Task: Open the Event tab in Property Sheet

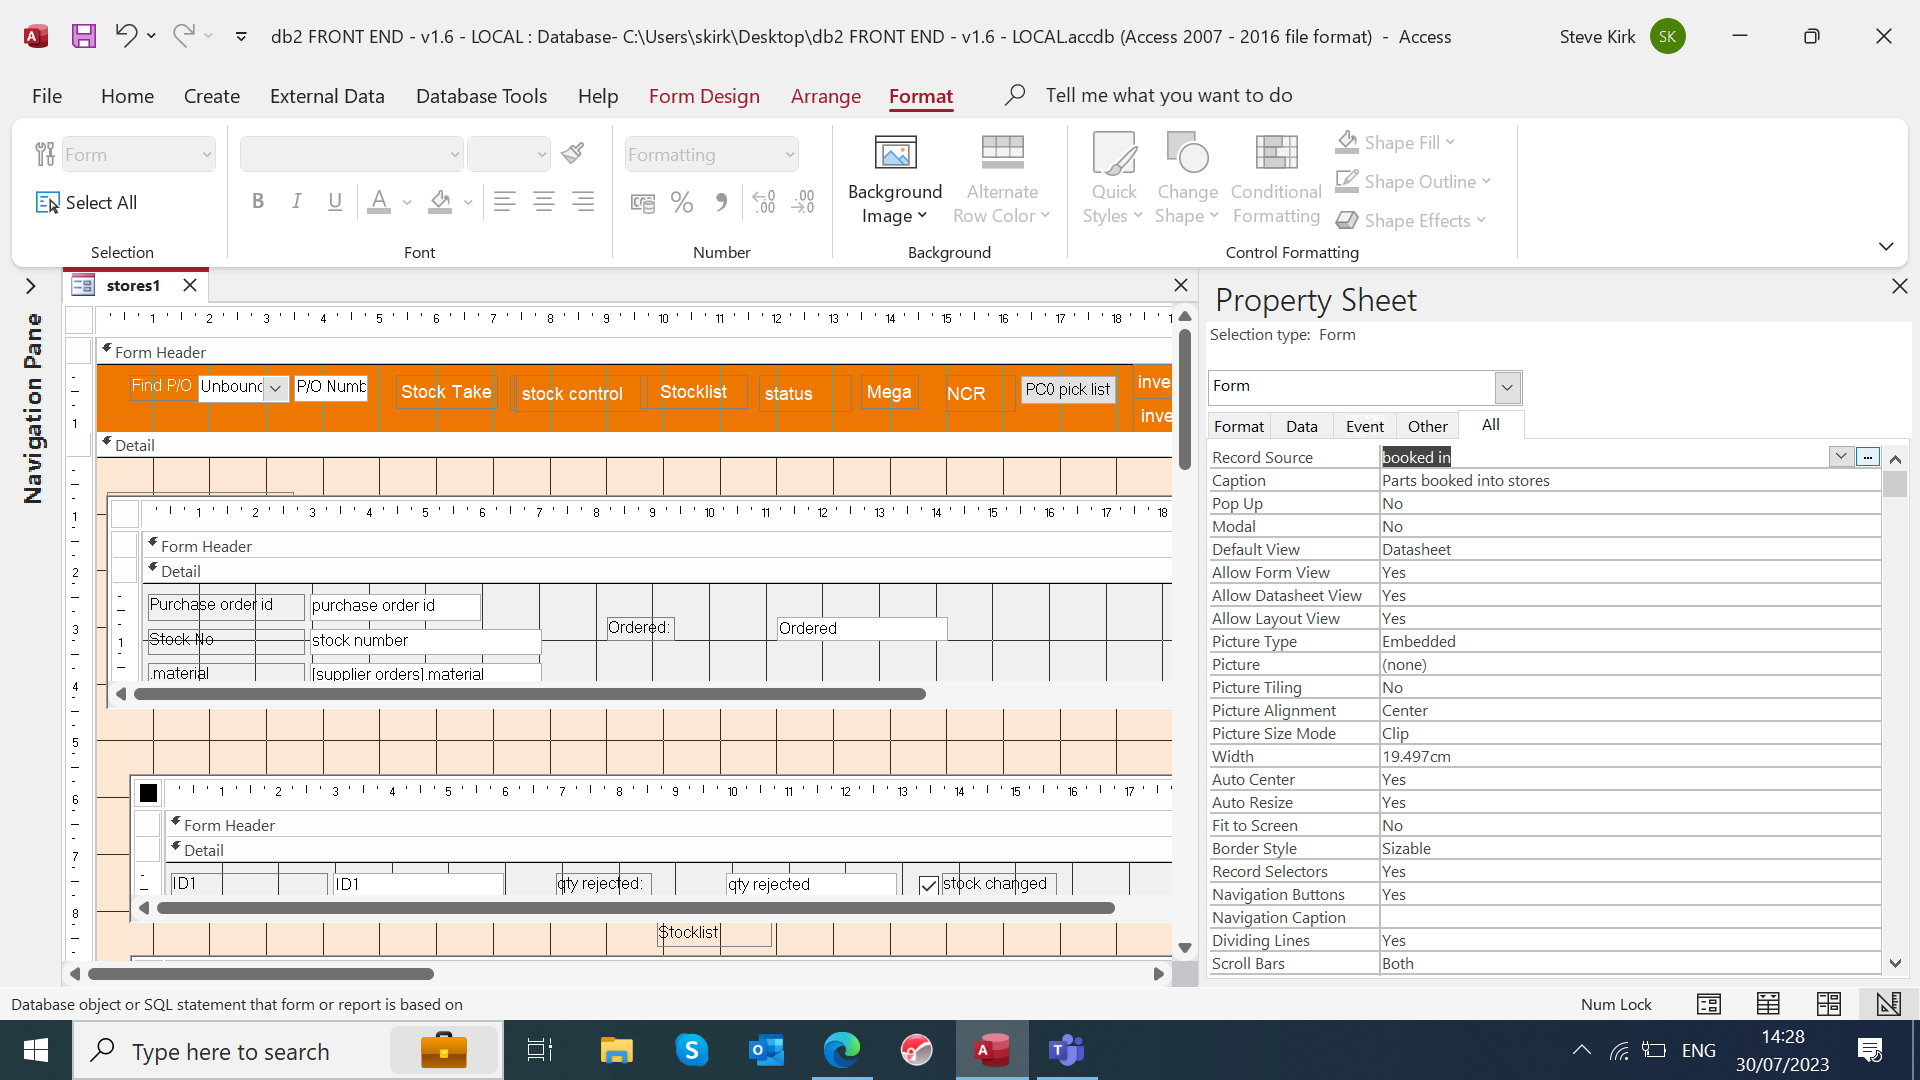Action: point(1364,426)
